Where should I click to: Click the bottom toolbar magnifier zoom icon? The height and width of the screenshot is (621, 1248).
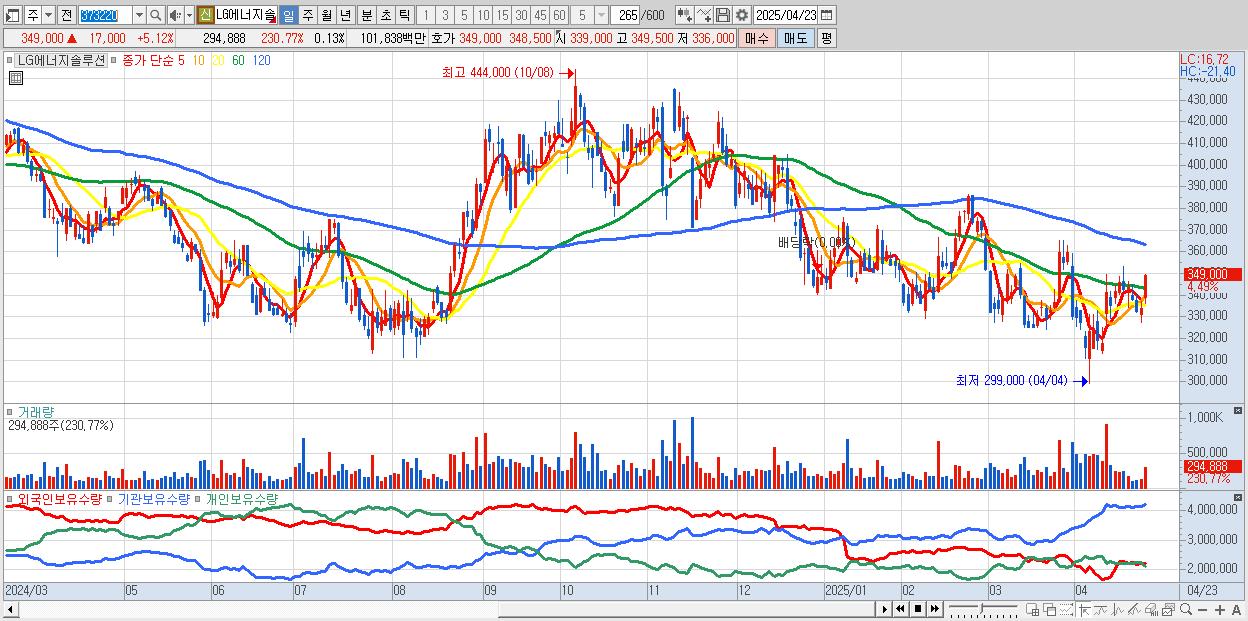pos(1185,609)
